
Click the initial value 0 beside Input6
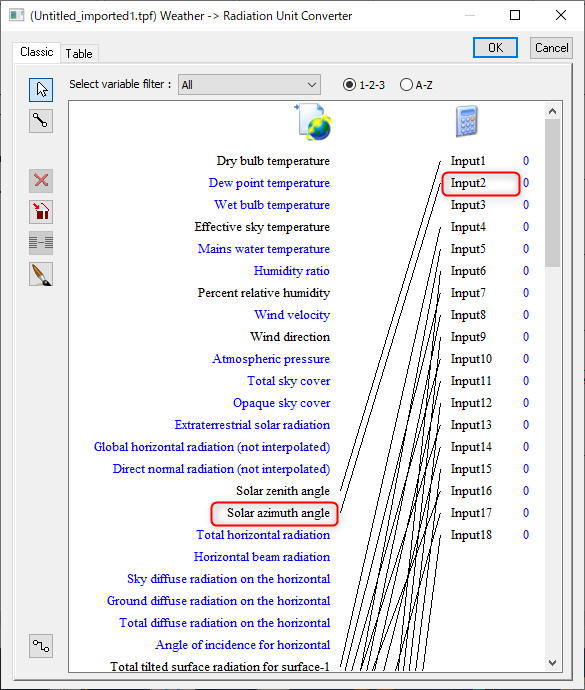pyautogui.click(x=526, y=271)
